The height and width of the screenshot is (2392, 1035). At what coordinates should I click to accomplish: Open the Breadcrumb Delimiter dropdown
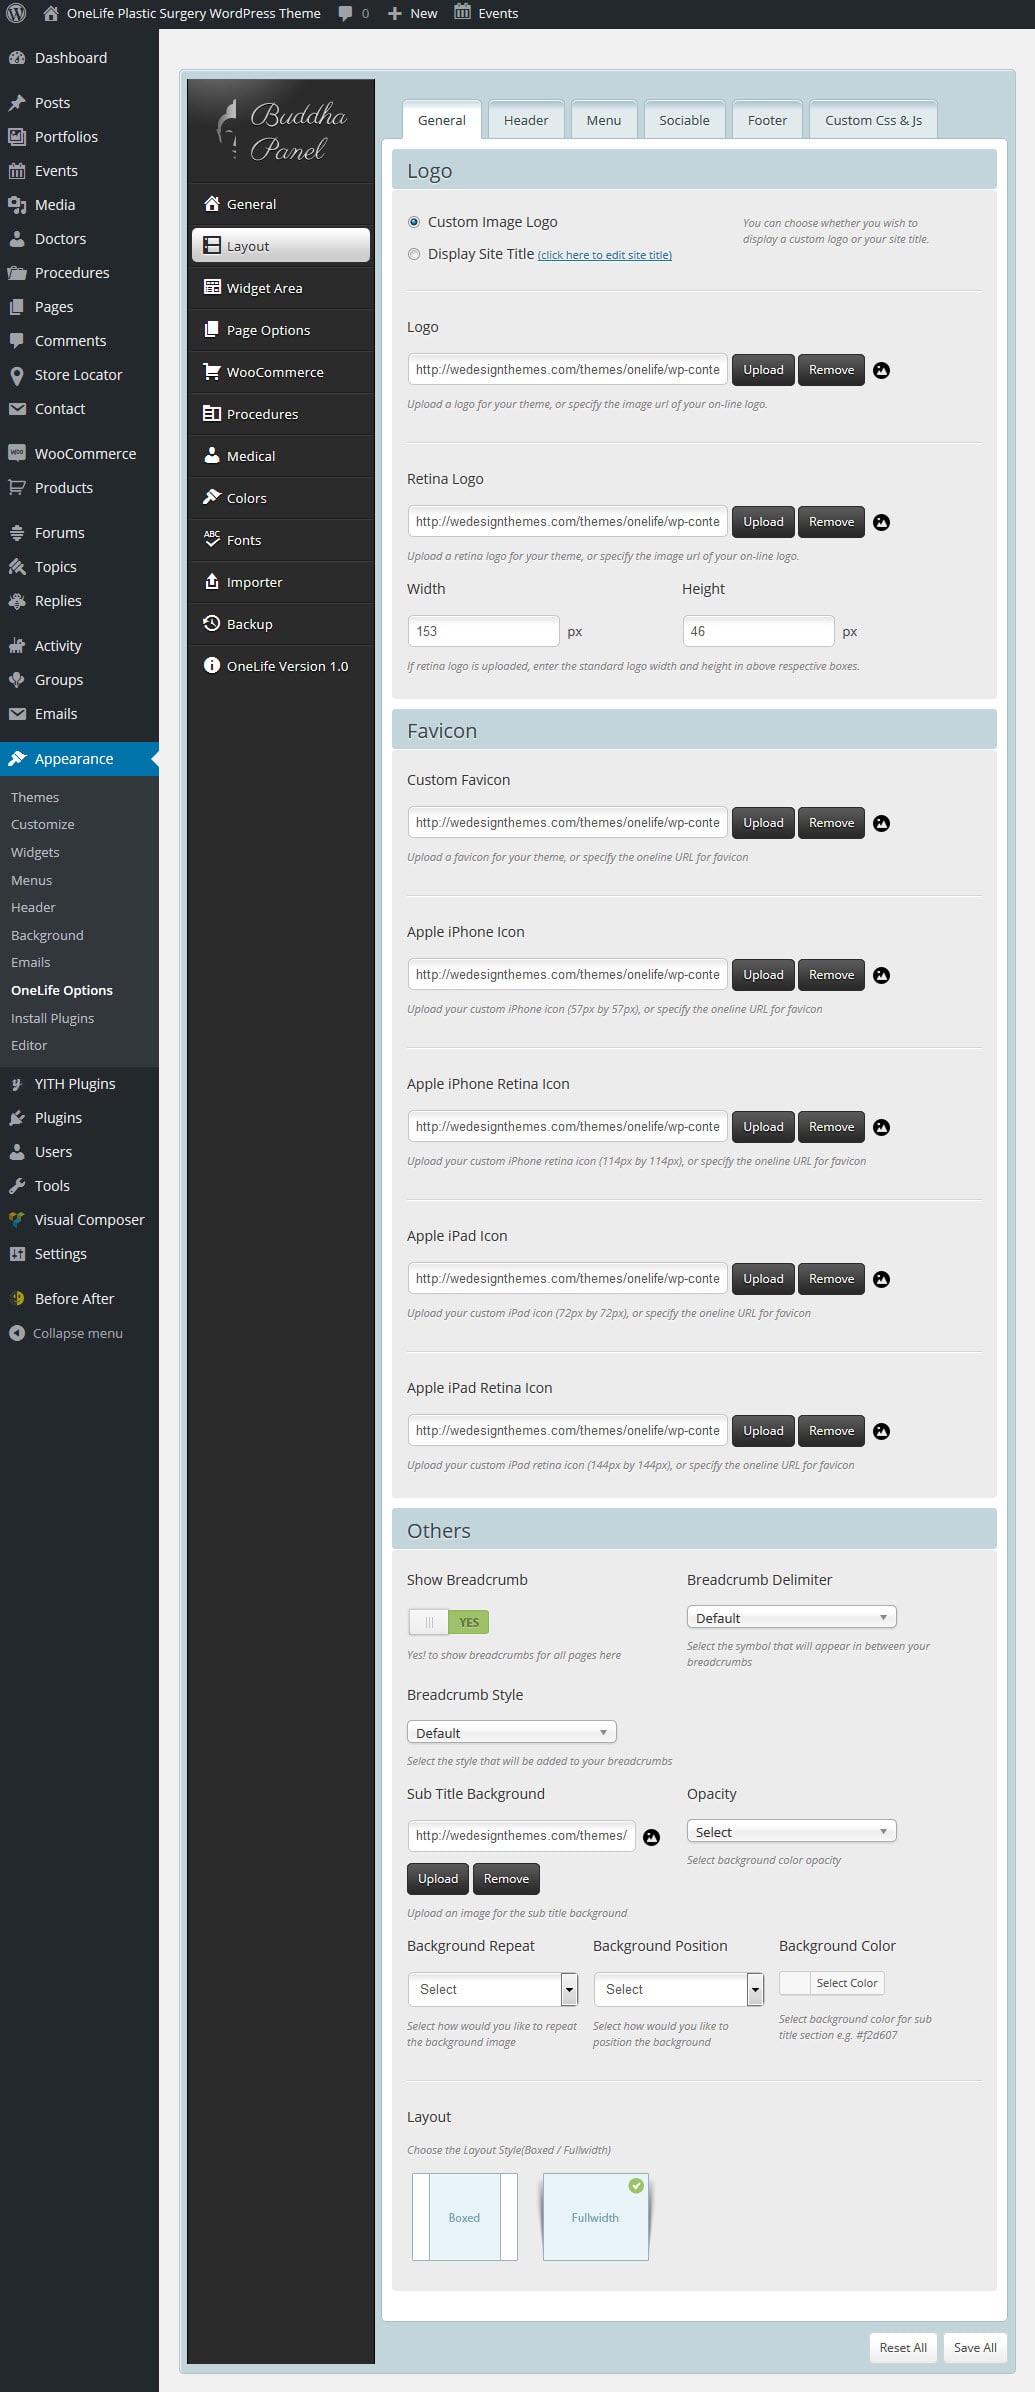tap(791, 1617)
